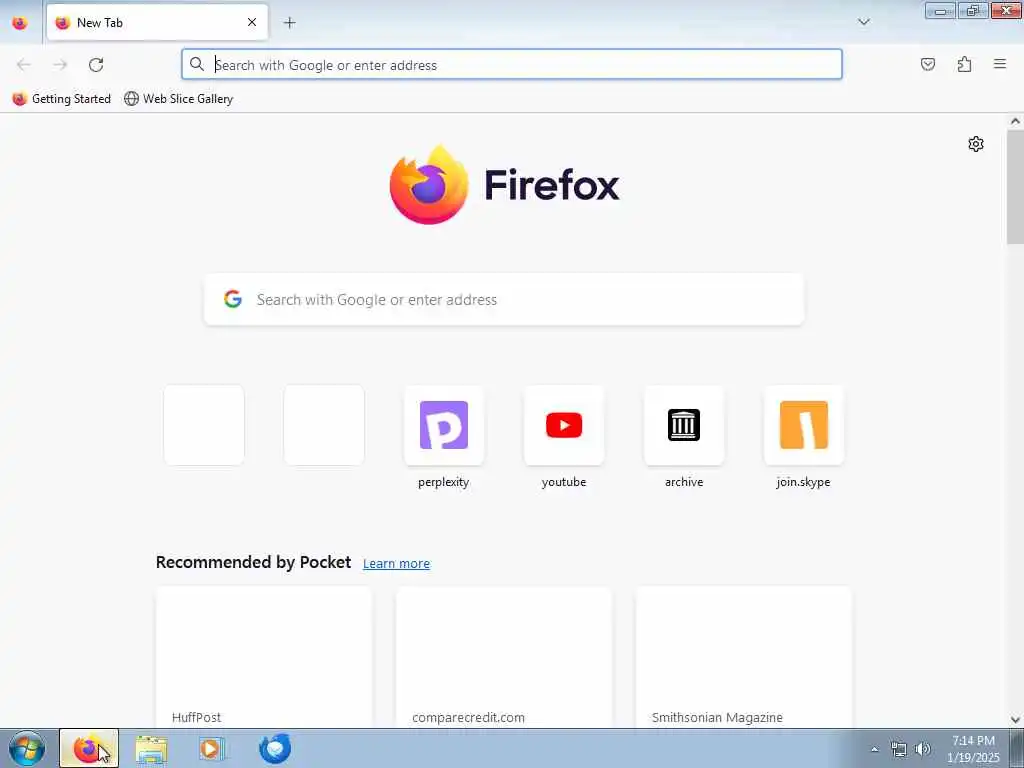Click the scrollbar down arrow

pos(1015,720)
